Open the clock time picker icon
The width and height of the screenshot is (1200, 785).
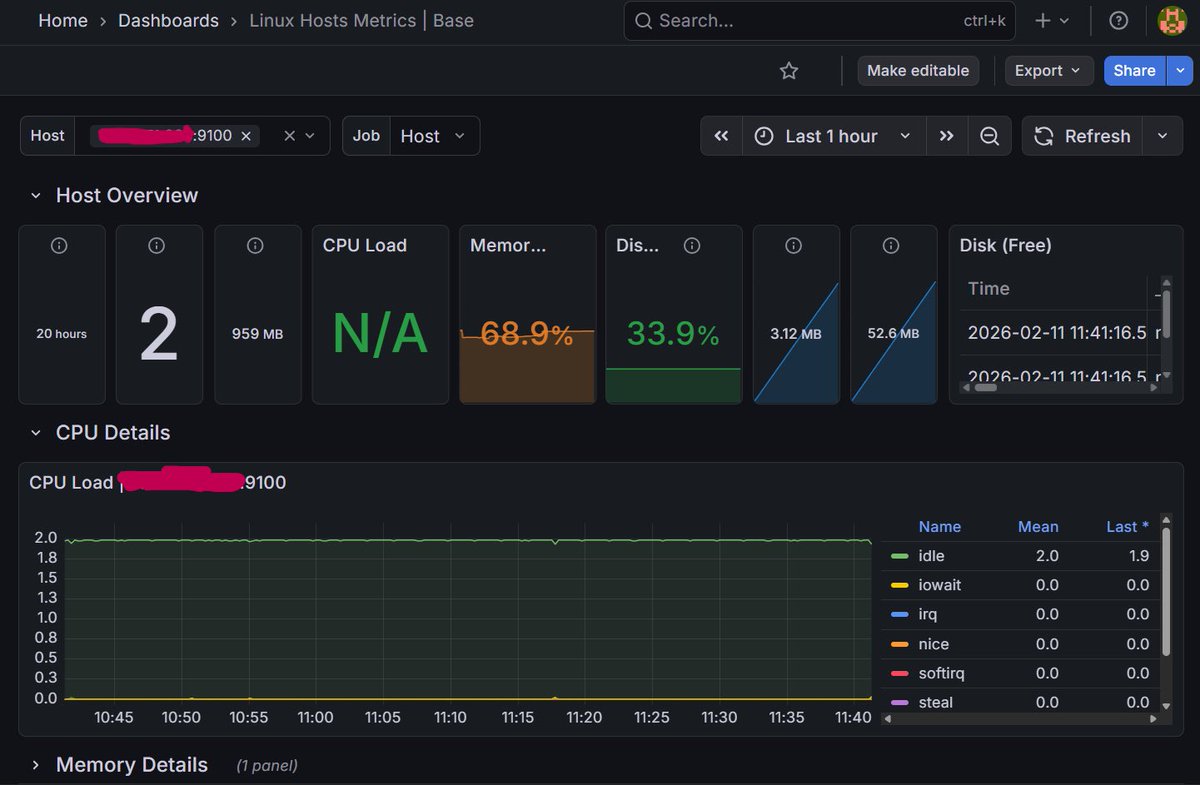point(764,136)
